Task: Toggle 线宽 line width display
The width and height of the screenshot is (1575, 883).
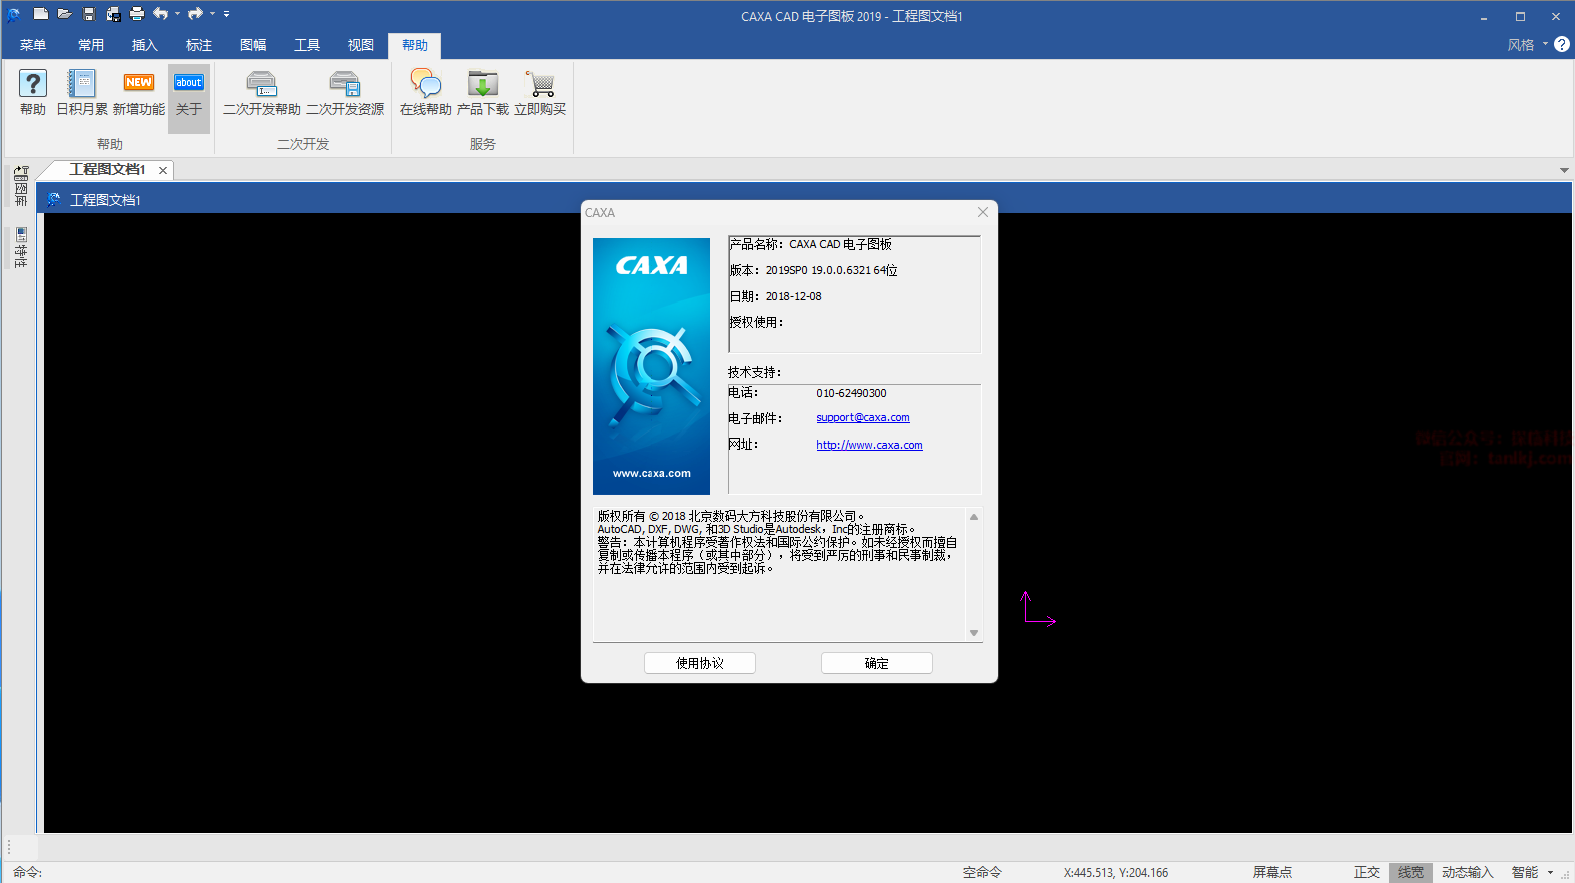Action: pos(1410,872)
